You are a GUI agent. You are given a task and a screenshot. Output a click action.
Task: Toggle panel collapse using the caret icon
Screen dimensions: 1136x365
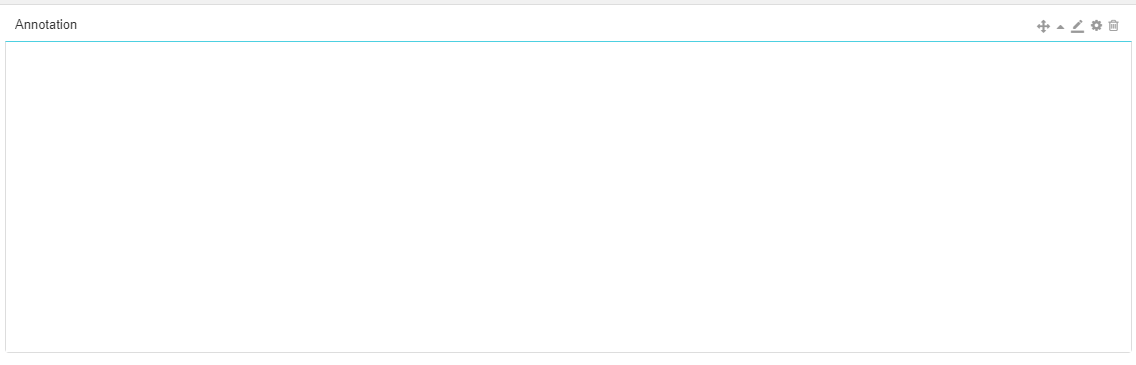(1061, 27)
